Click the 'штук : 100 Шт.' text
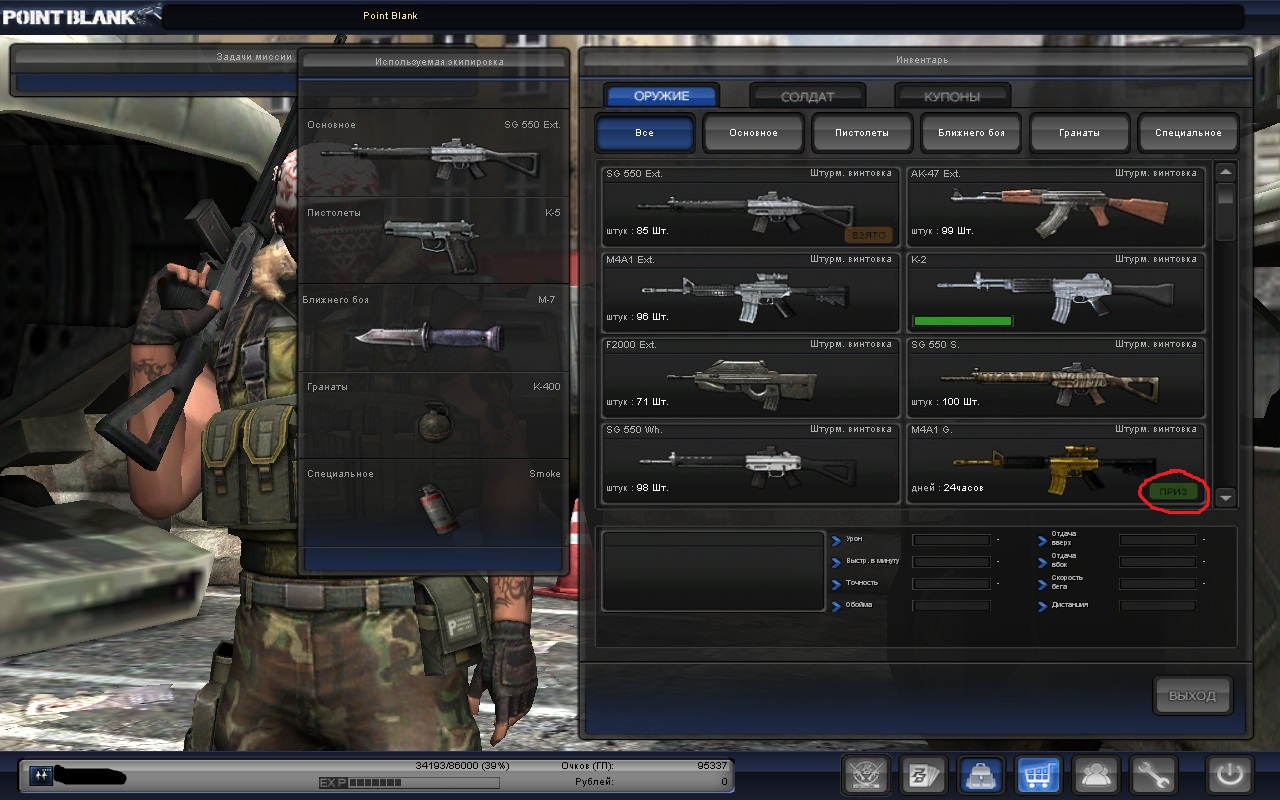Image resolution: width=1280 pixels, height=800 pixels. pyautogui.click(x=945, y=402)
